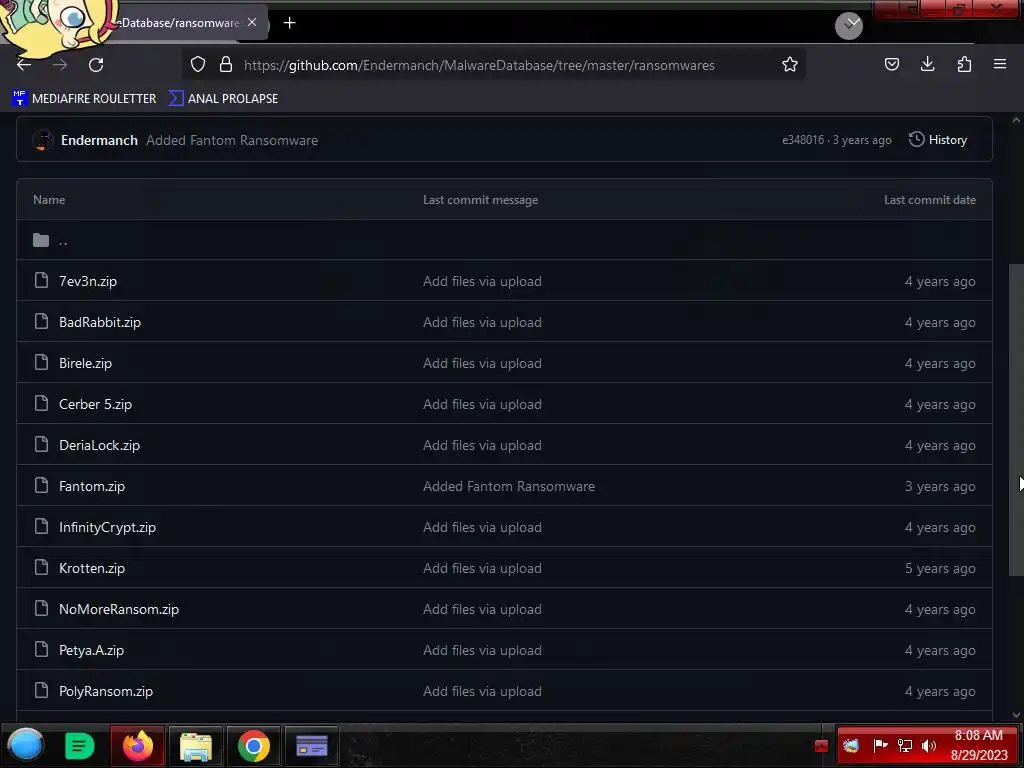Image resolution: width=1024 pixels, height=768 pixels.
Task: Click file icon next to InfinityCrypt.zip
Action: click(41, 526)
